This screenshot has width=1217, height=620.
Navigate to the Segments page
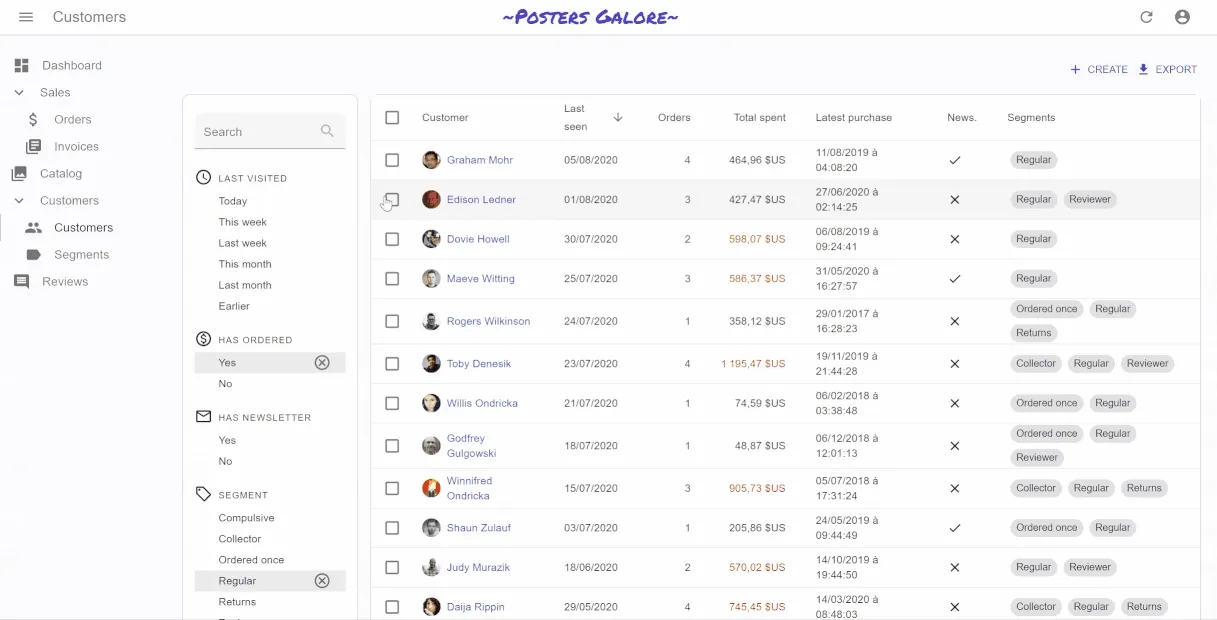coord(83,254)
